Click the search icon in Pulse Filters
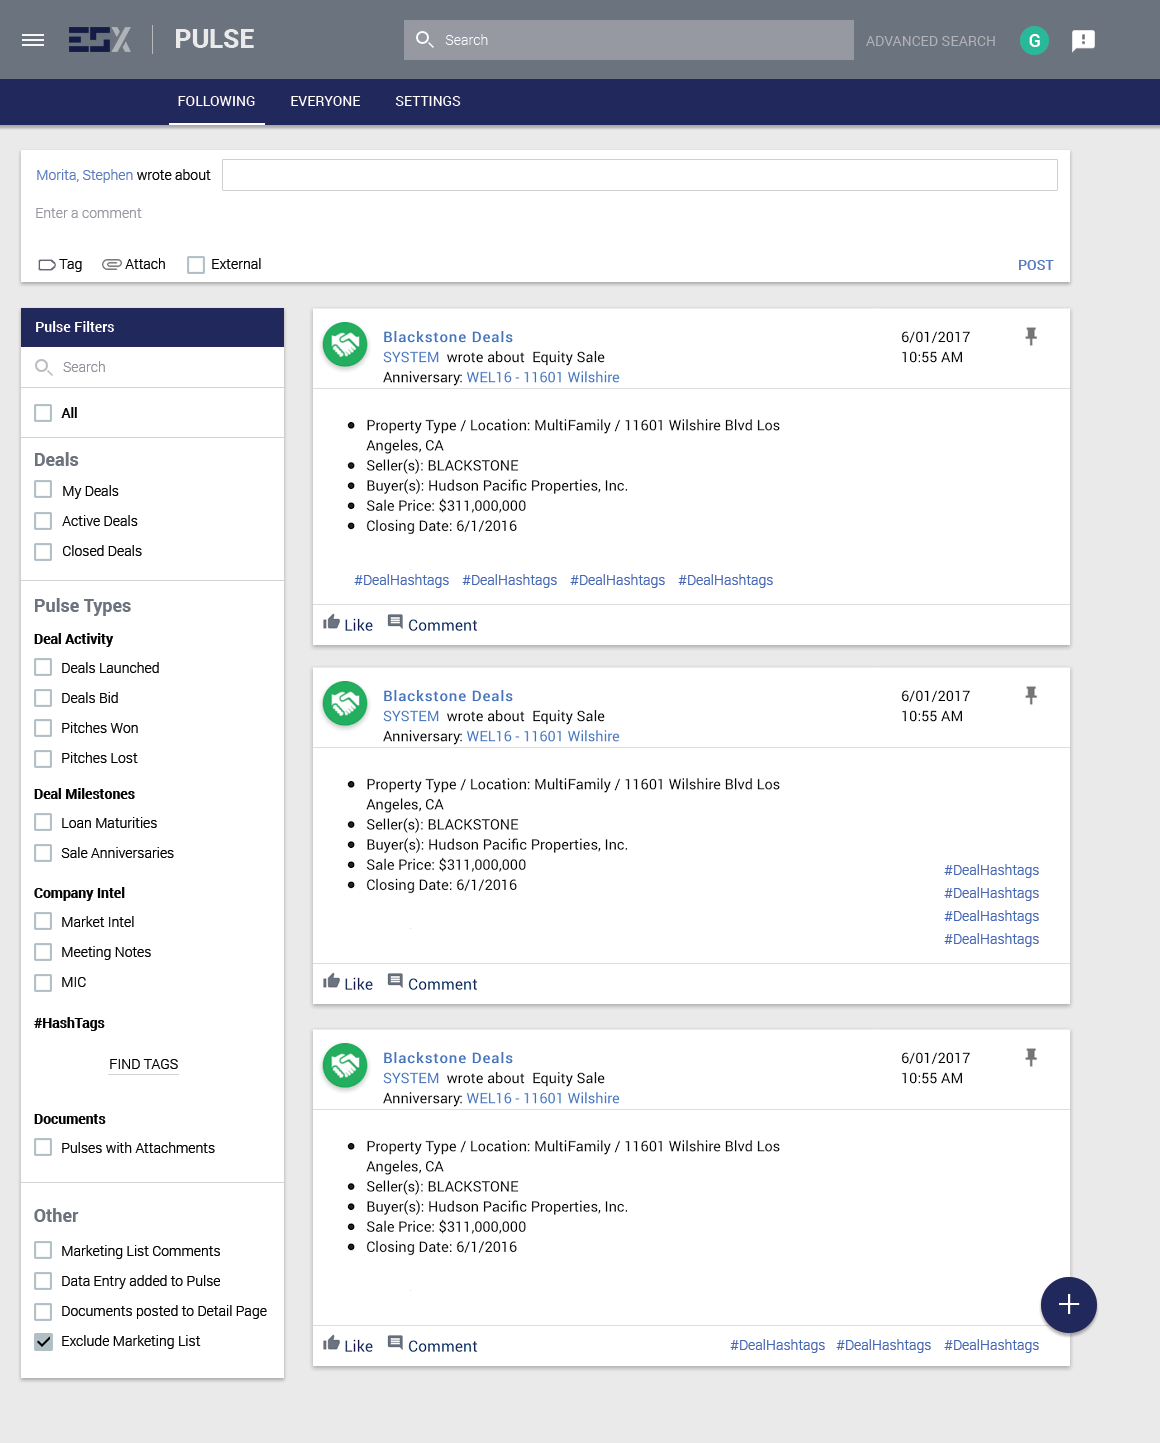Image resolution: width=1160 pixels, height=1443 pixels. (x=44, y=367)
